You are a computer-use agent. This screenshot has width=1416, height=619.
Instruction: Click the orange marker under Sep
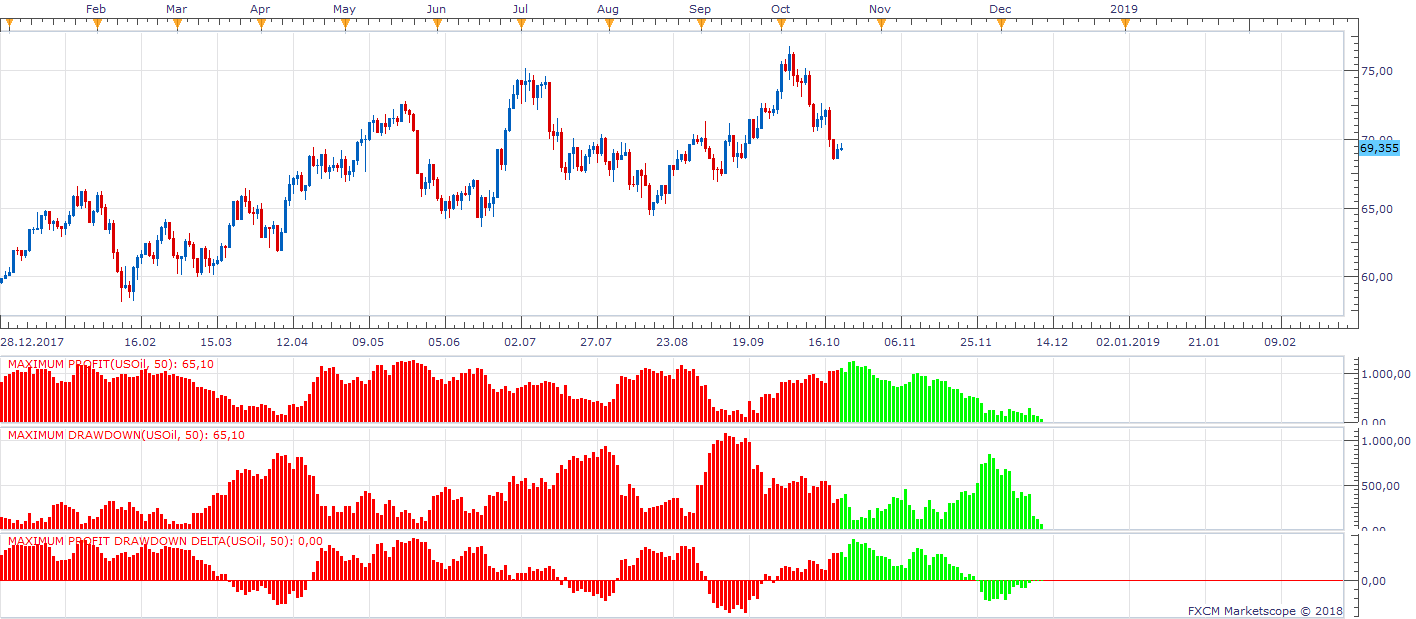click(701, 25)
